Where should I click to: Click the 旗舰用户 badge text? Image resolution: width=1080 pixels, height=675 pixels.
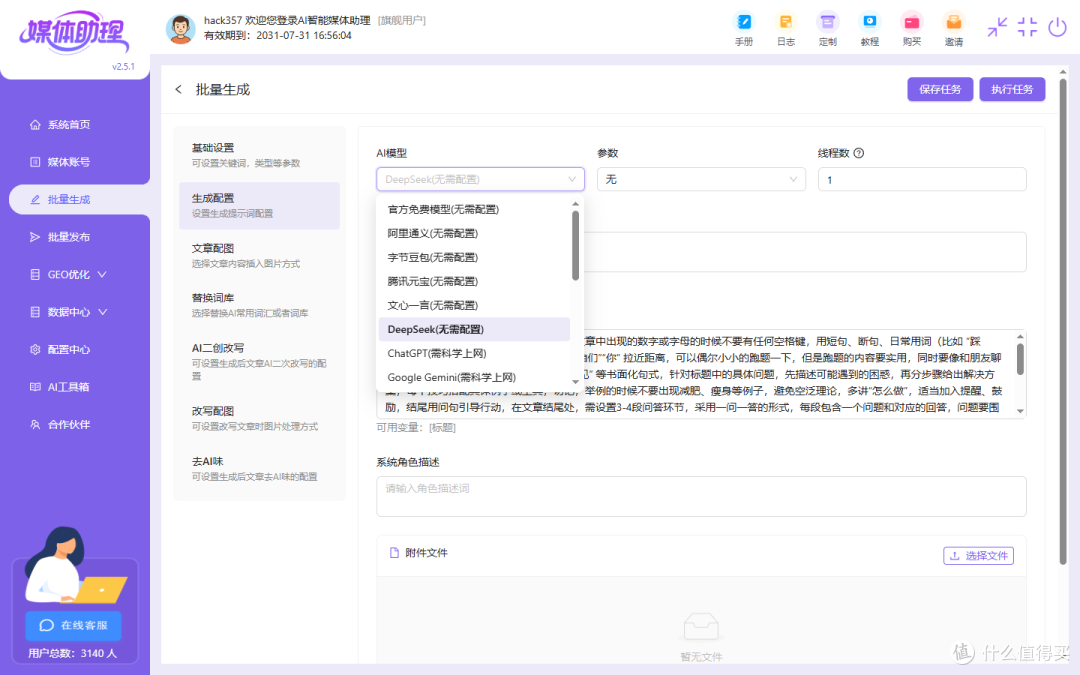(402, 21)
